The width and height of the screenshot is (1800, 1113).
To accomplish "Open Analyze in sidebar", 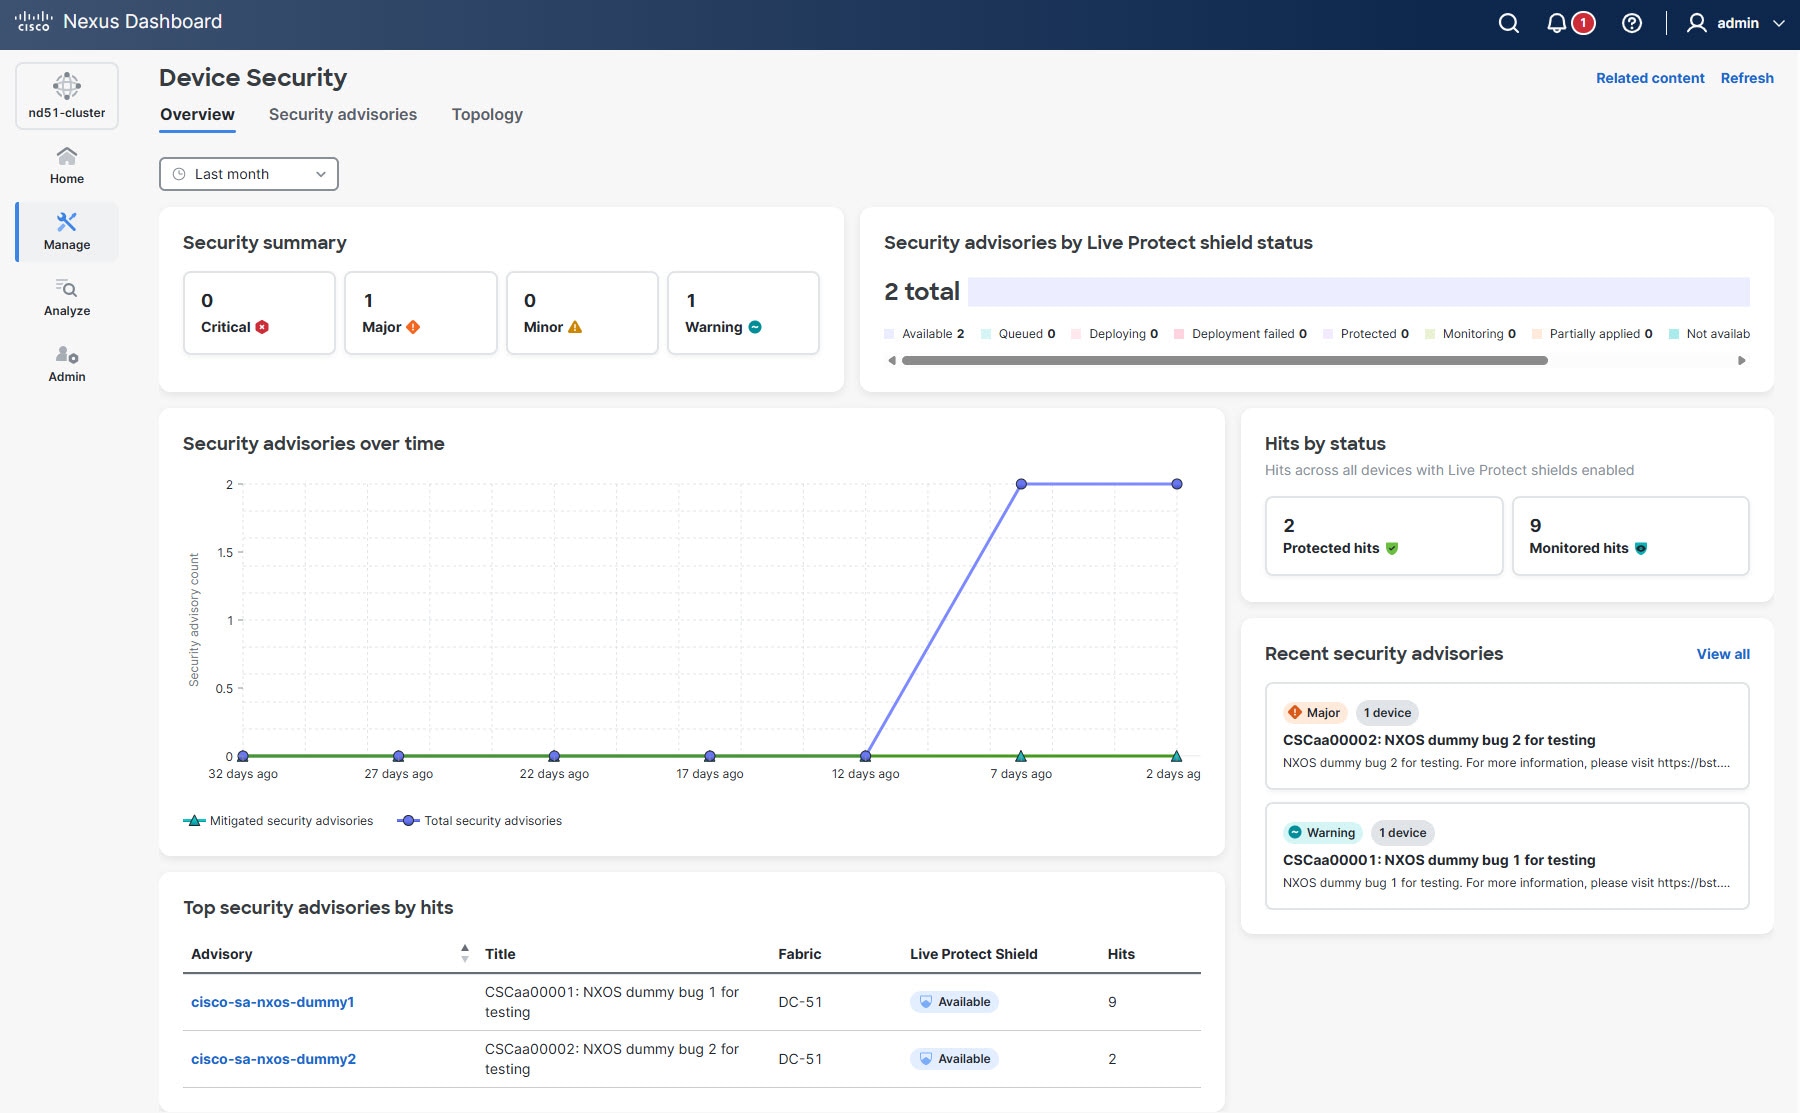I will 67,298.
